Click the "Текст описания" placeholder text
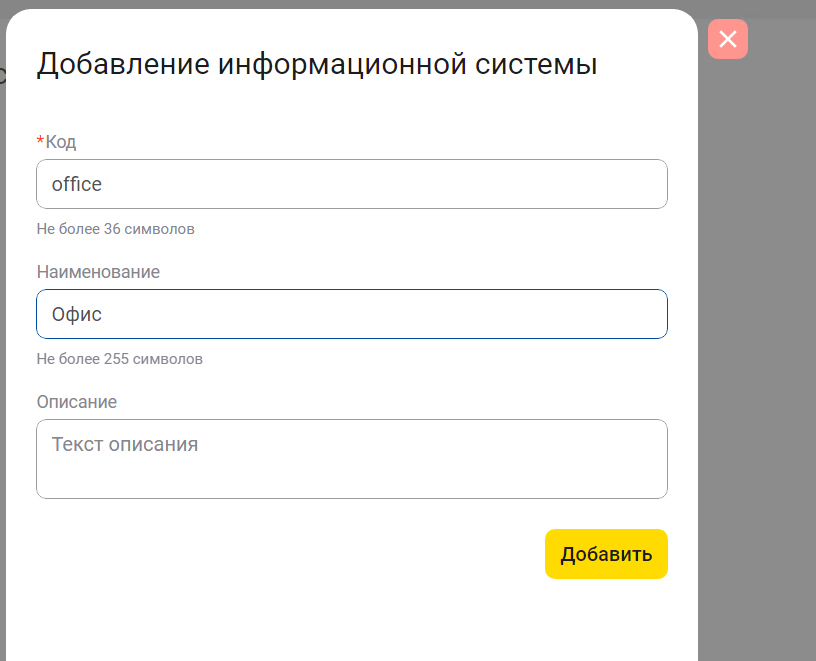 coord(125,445)
